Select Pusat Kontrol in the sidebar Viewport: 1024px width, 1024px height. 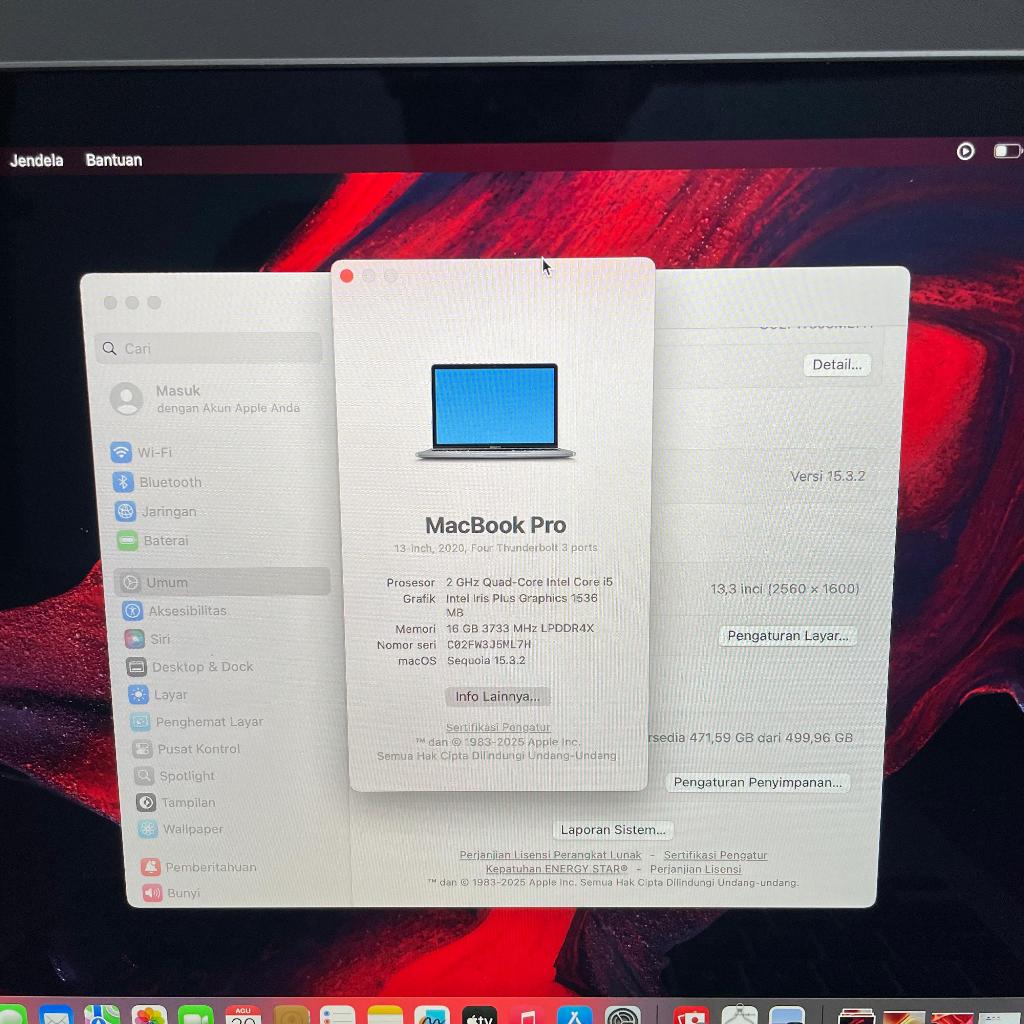198,749
